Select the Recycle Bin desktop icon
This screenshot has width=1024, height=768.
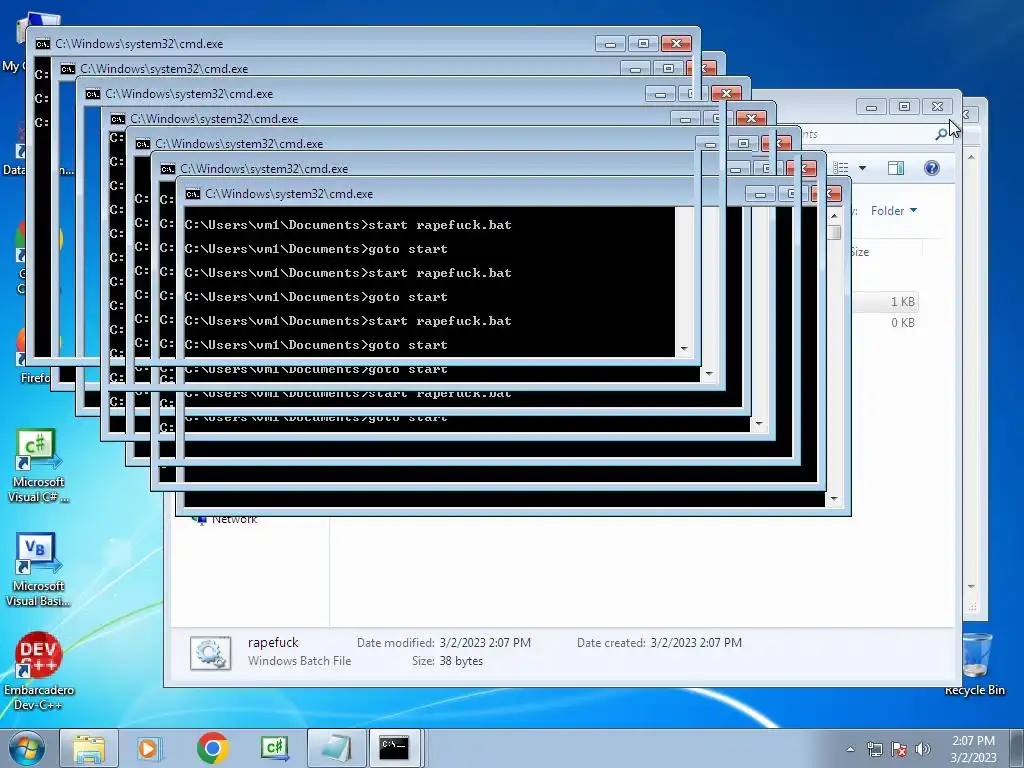tap(975, 665)
